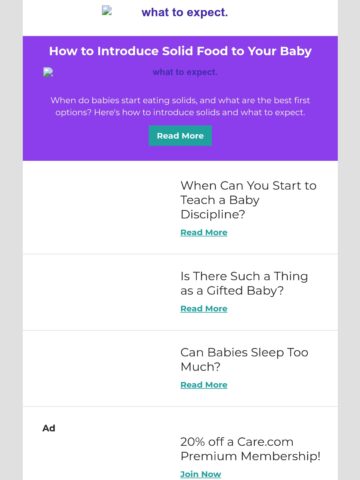Open the 'Can Babies Sleep Too Much?' article title

coord(244,359)
